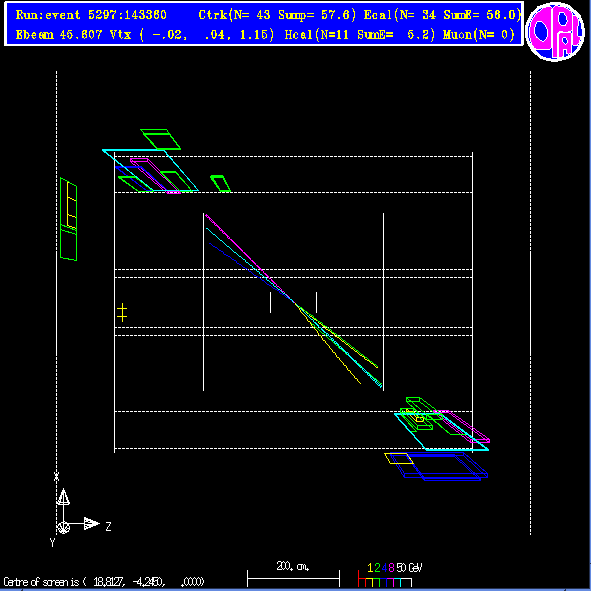591x591 pixels.
Task: Click the Muon(N= 0) readout
Action: pos(479,35)
